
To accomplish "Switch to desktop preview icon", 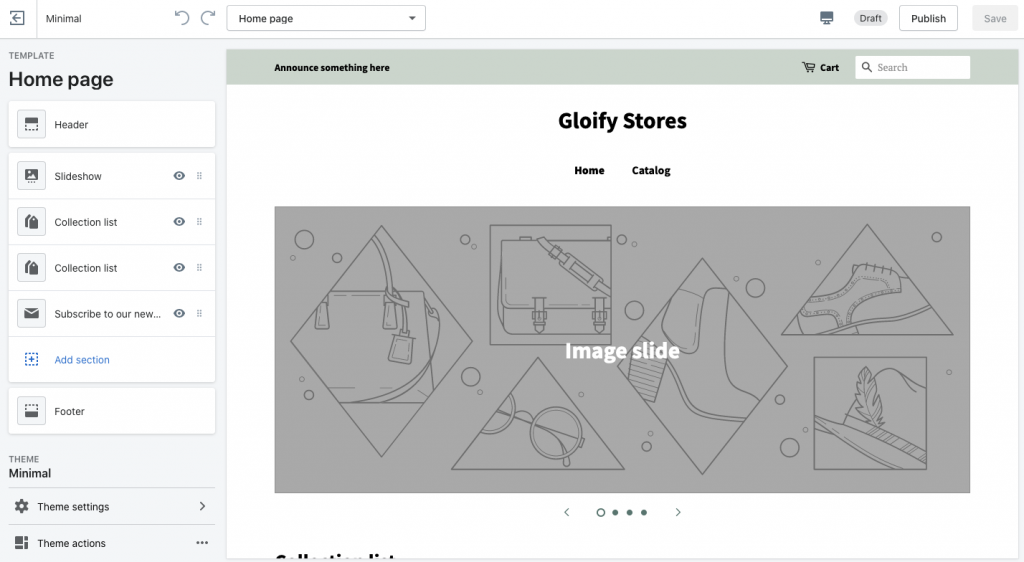I will [826, 18].
